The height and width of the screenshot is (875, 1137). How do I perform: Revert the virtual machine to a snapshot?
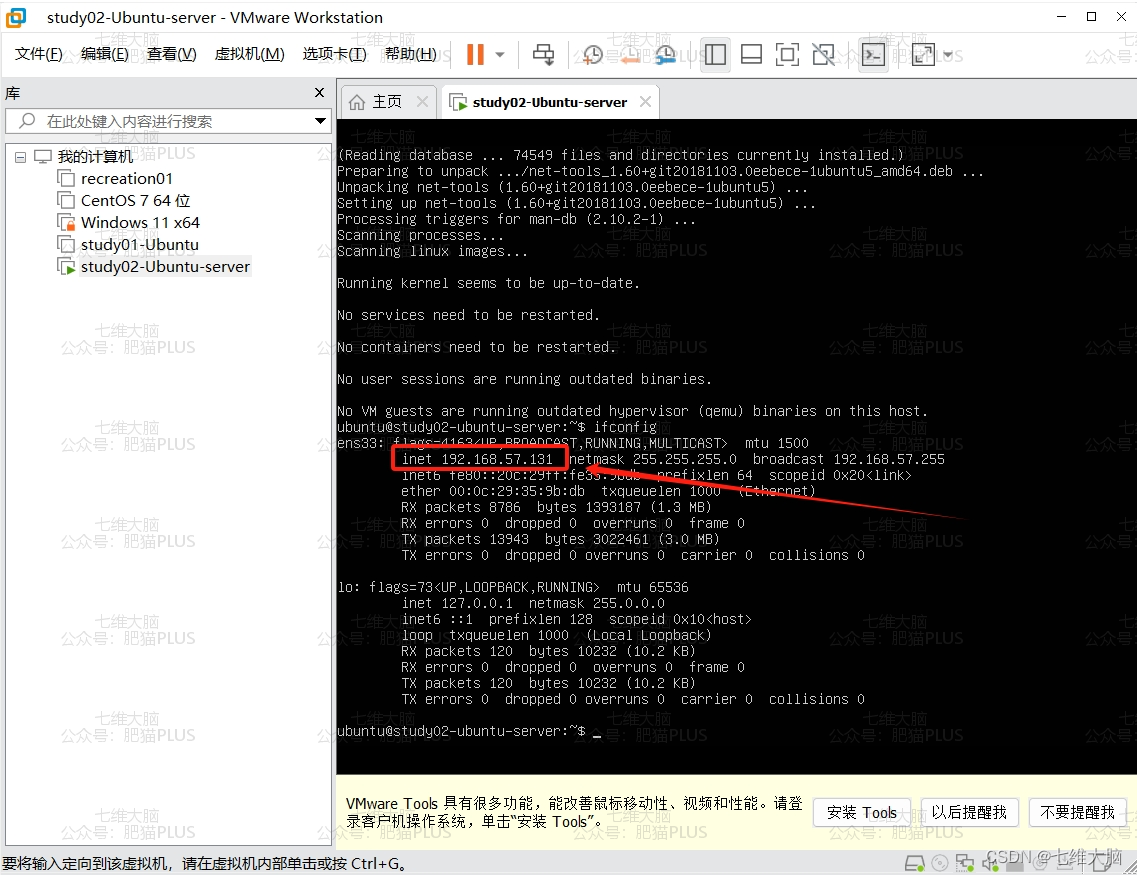pos(629,54)
